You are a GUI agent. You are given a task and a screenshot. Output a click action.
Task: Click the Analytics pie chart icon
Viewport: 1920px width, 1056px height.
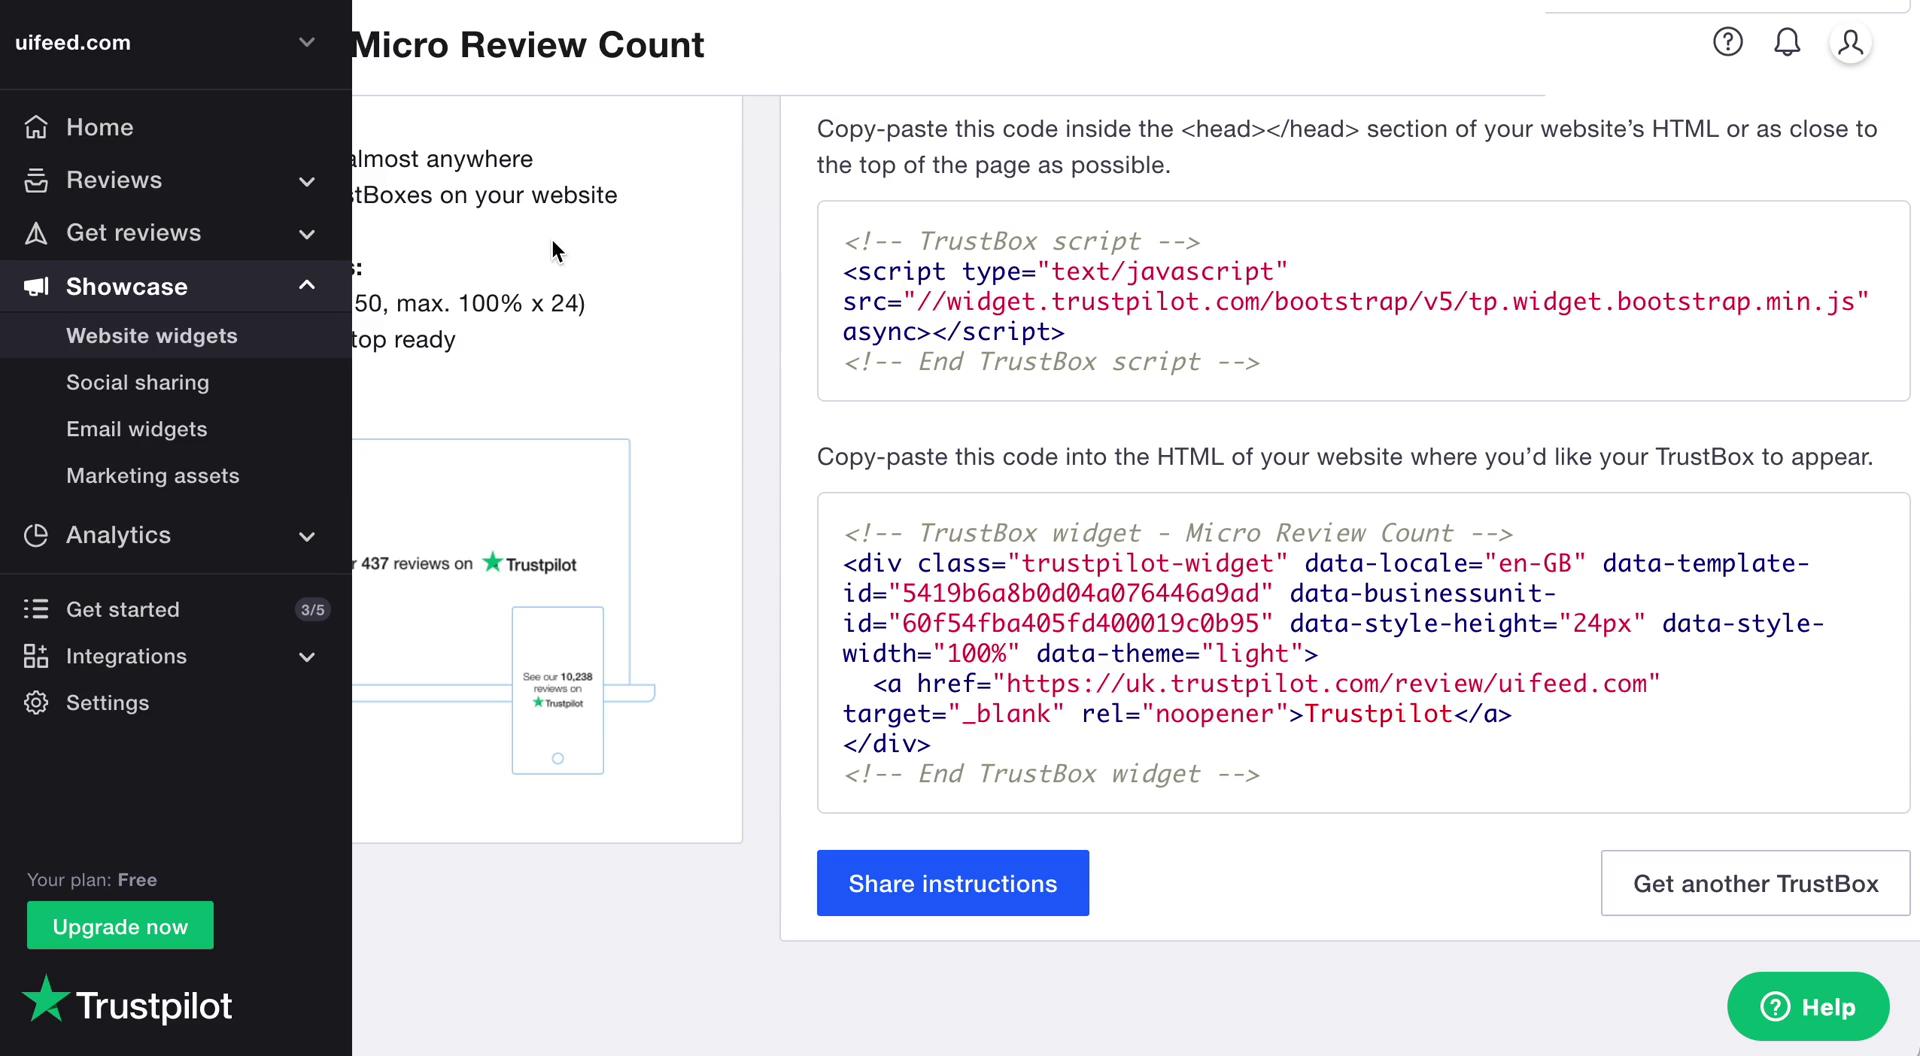click(36, 535)
